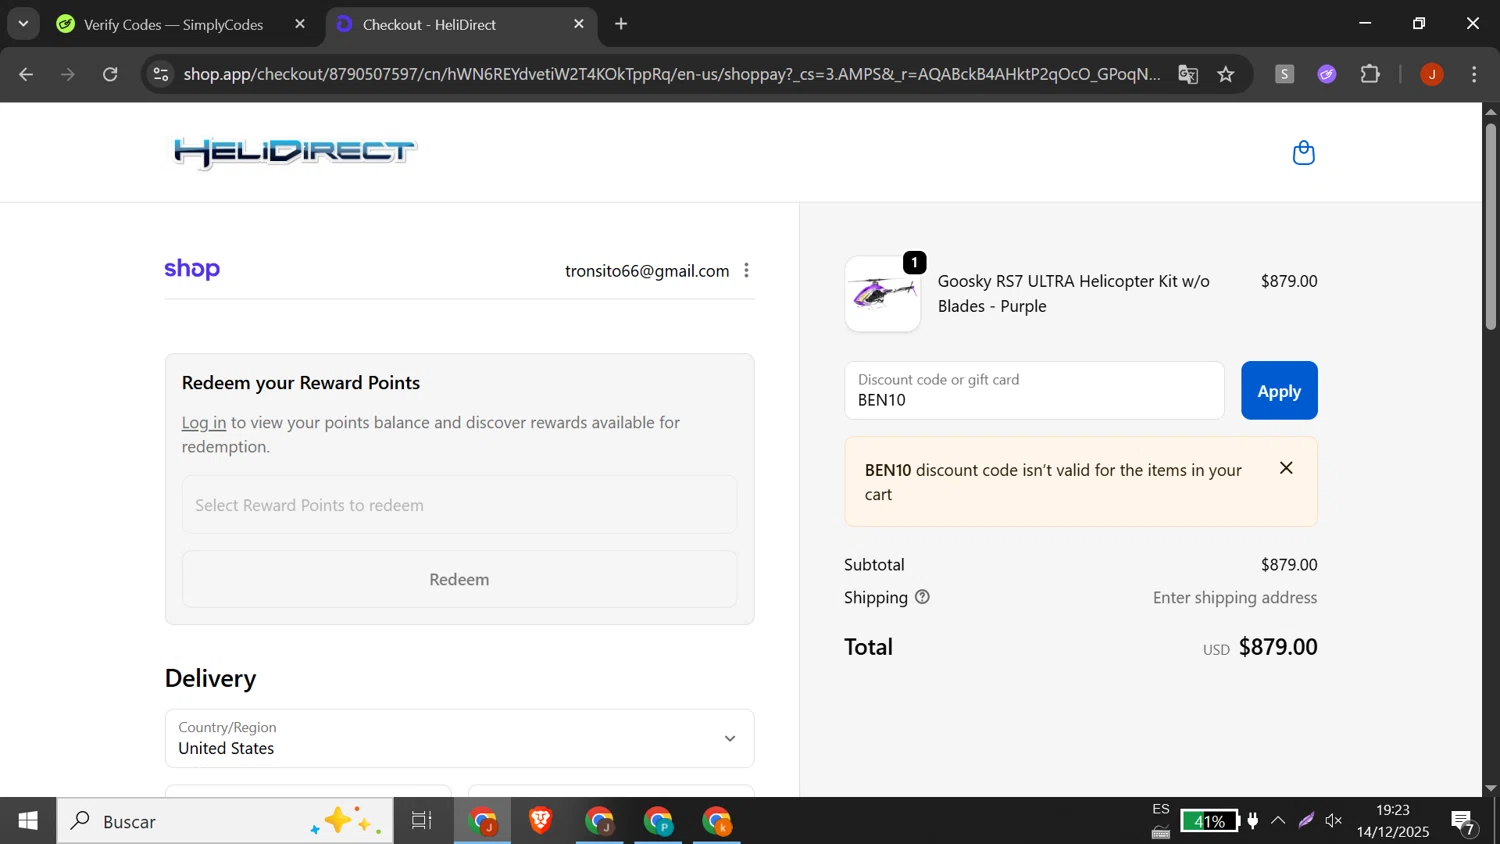Open Google Translate icon in address bar

point(1188,74)
